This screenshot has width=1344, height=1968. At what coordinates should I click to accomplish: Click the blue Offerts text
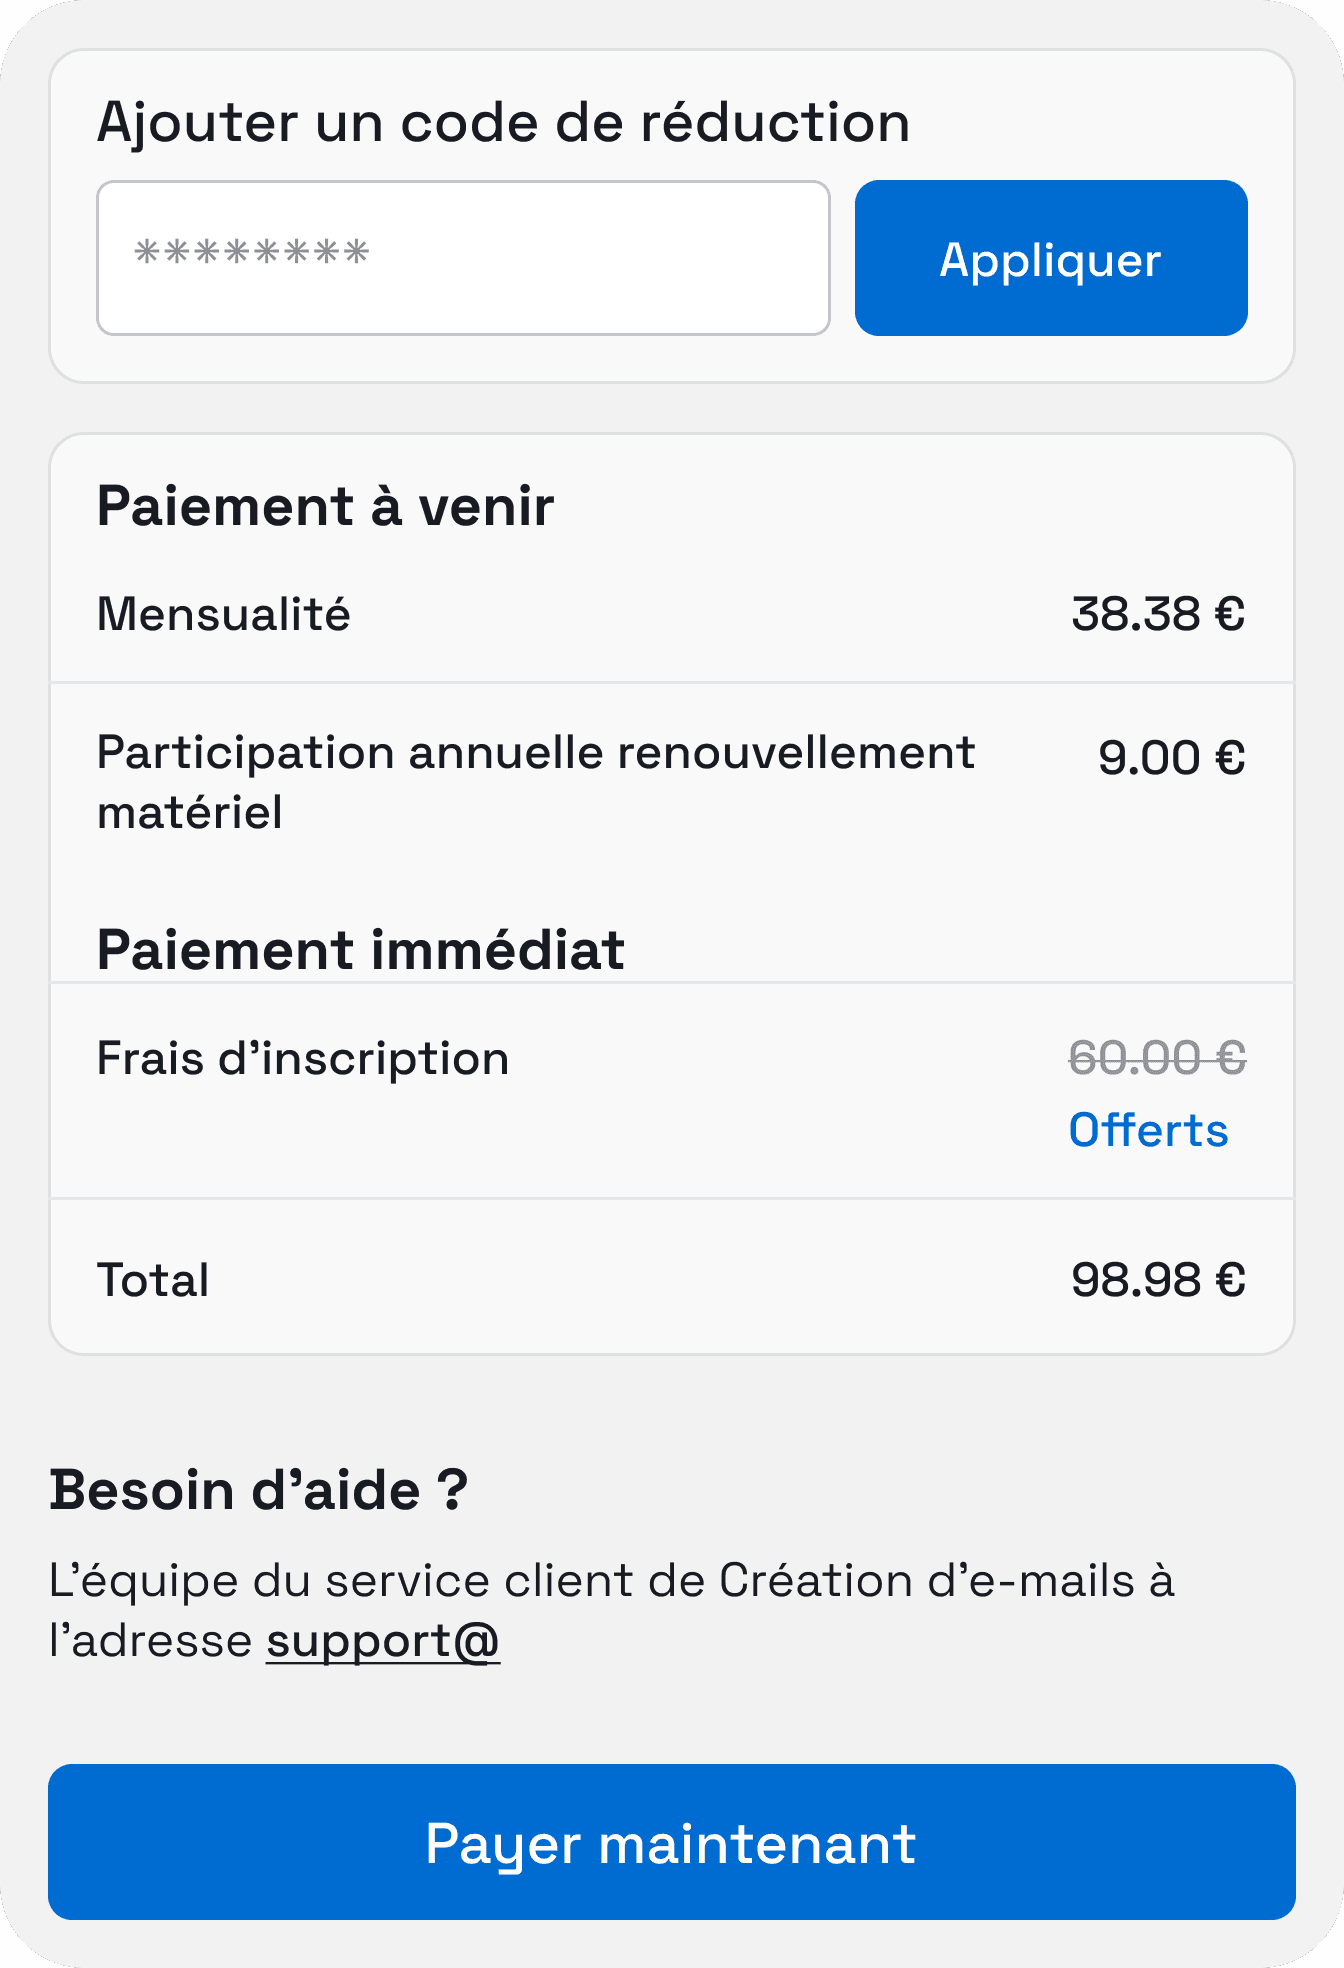point(1148,1130)
